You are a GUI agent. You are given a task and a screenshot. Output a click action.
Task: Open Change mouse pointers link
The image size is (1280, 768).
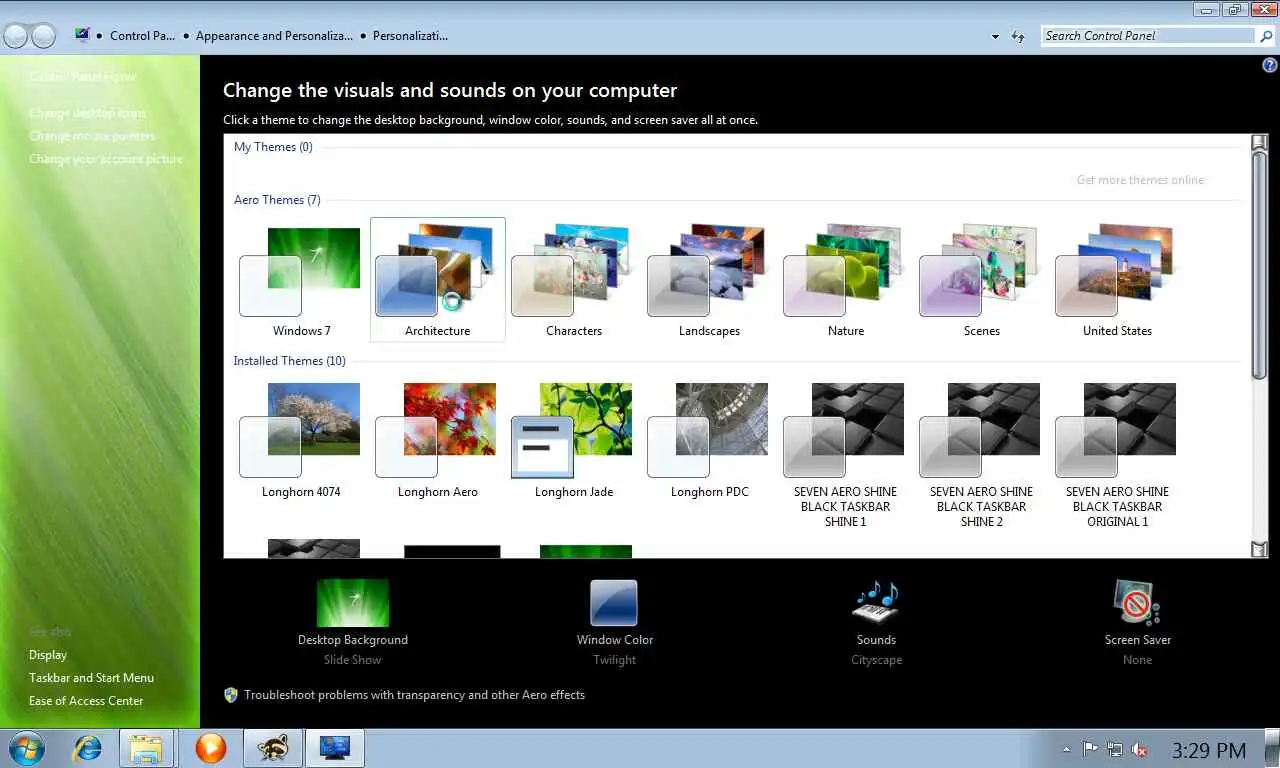(92, 136)
